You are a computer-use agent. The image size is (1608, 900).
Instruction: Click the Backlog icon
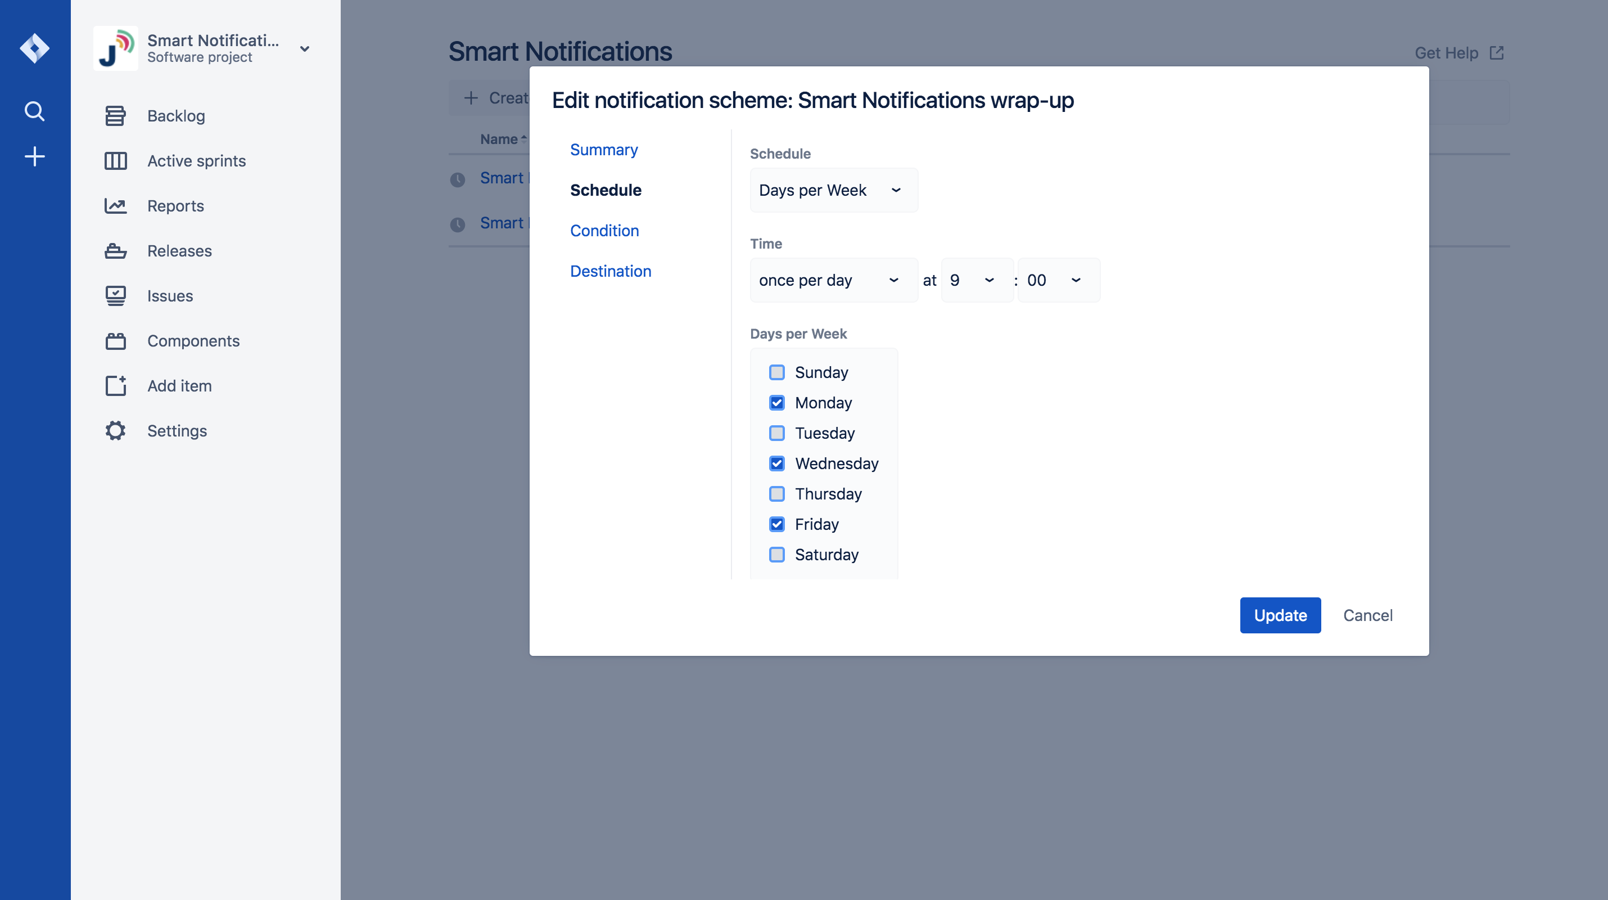click(115, 116)
